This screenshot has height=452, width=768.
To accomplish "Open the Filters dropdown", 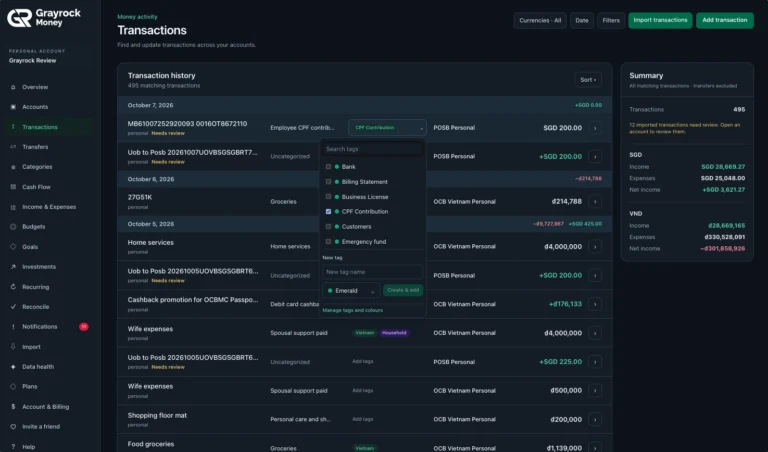I will pos(611,21).
